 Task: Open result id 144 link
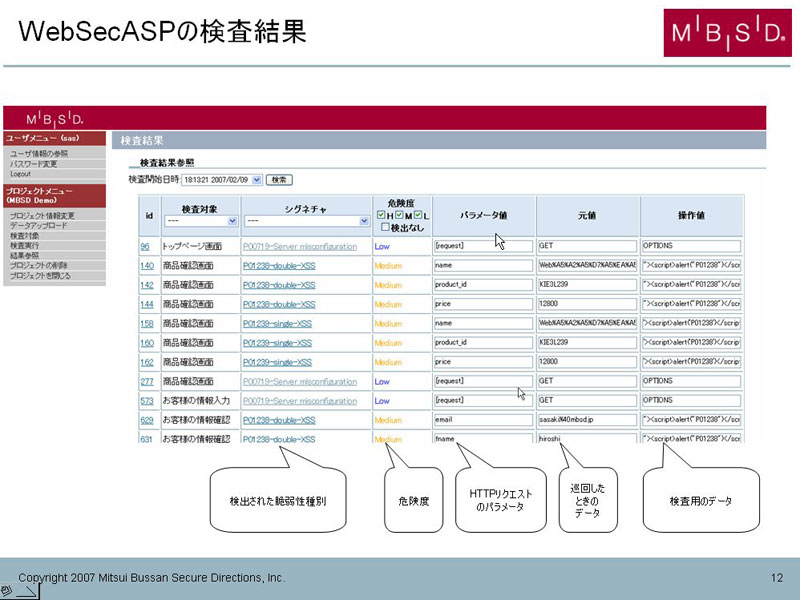point(147,305)
